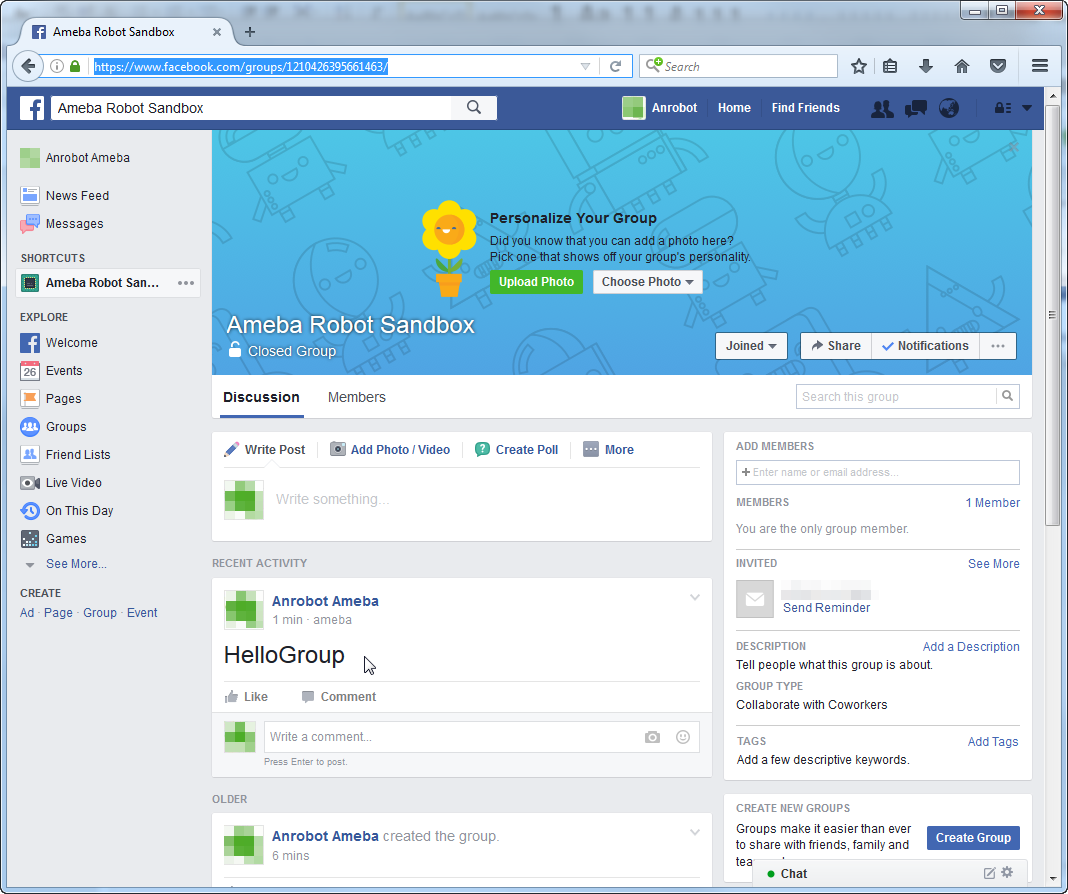
Task: Click the magnifier search button in Facebook header
Action: pyautogui.click(x=474, y=108)
